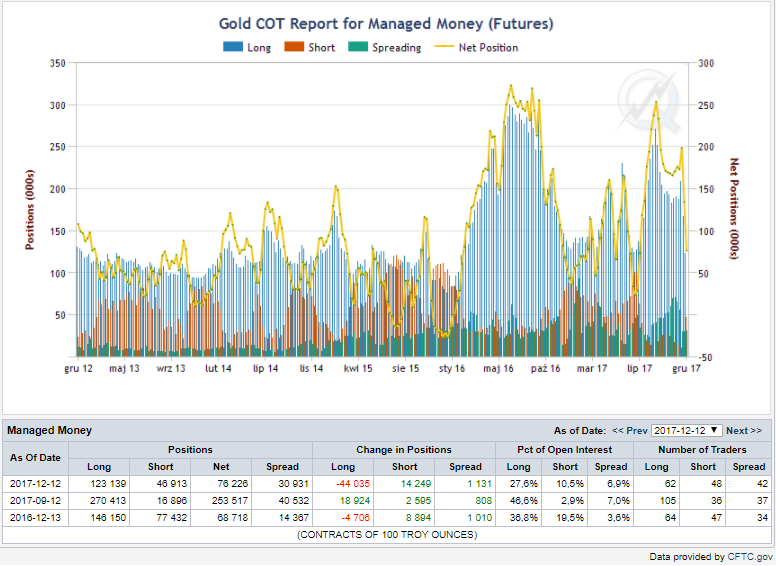Go to previous report with << Prev
This screenshot has width=776, height=566.
click(x=630, y=430)
